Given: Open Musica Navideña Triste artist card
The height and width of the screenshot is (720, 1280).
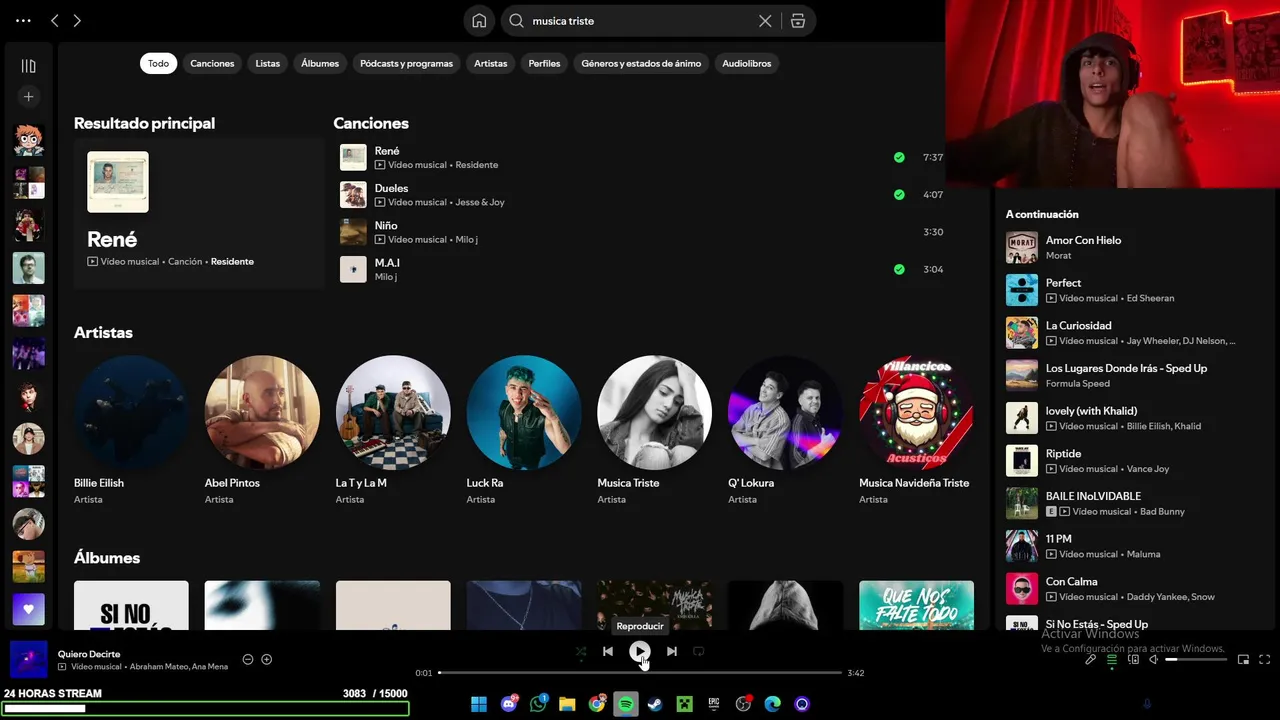Looking at the screenshot, I should pos(917,432).
